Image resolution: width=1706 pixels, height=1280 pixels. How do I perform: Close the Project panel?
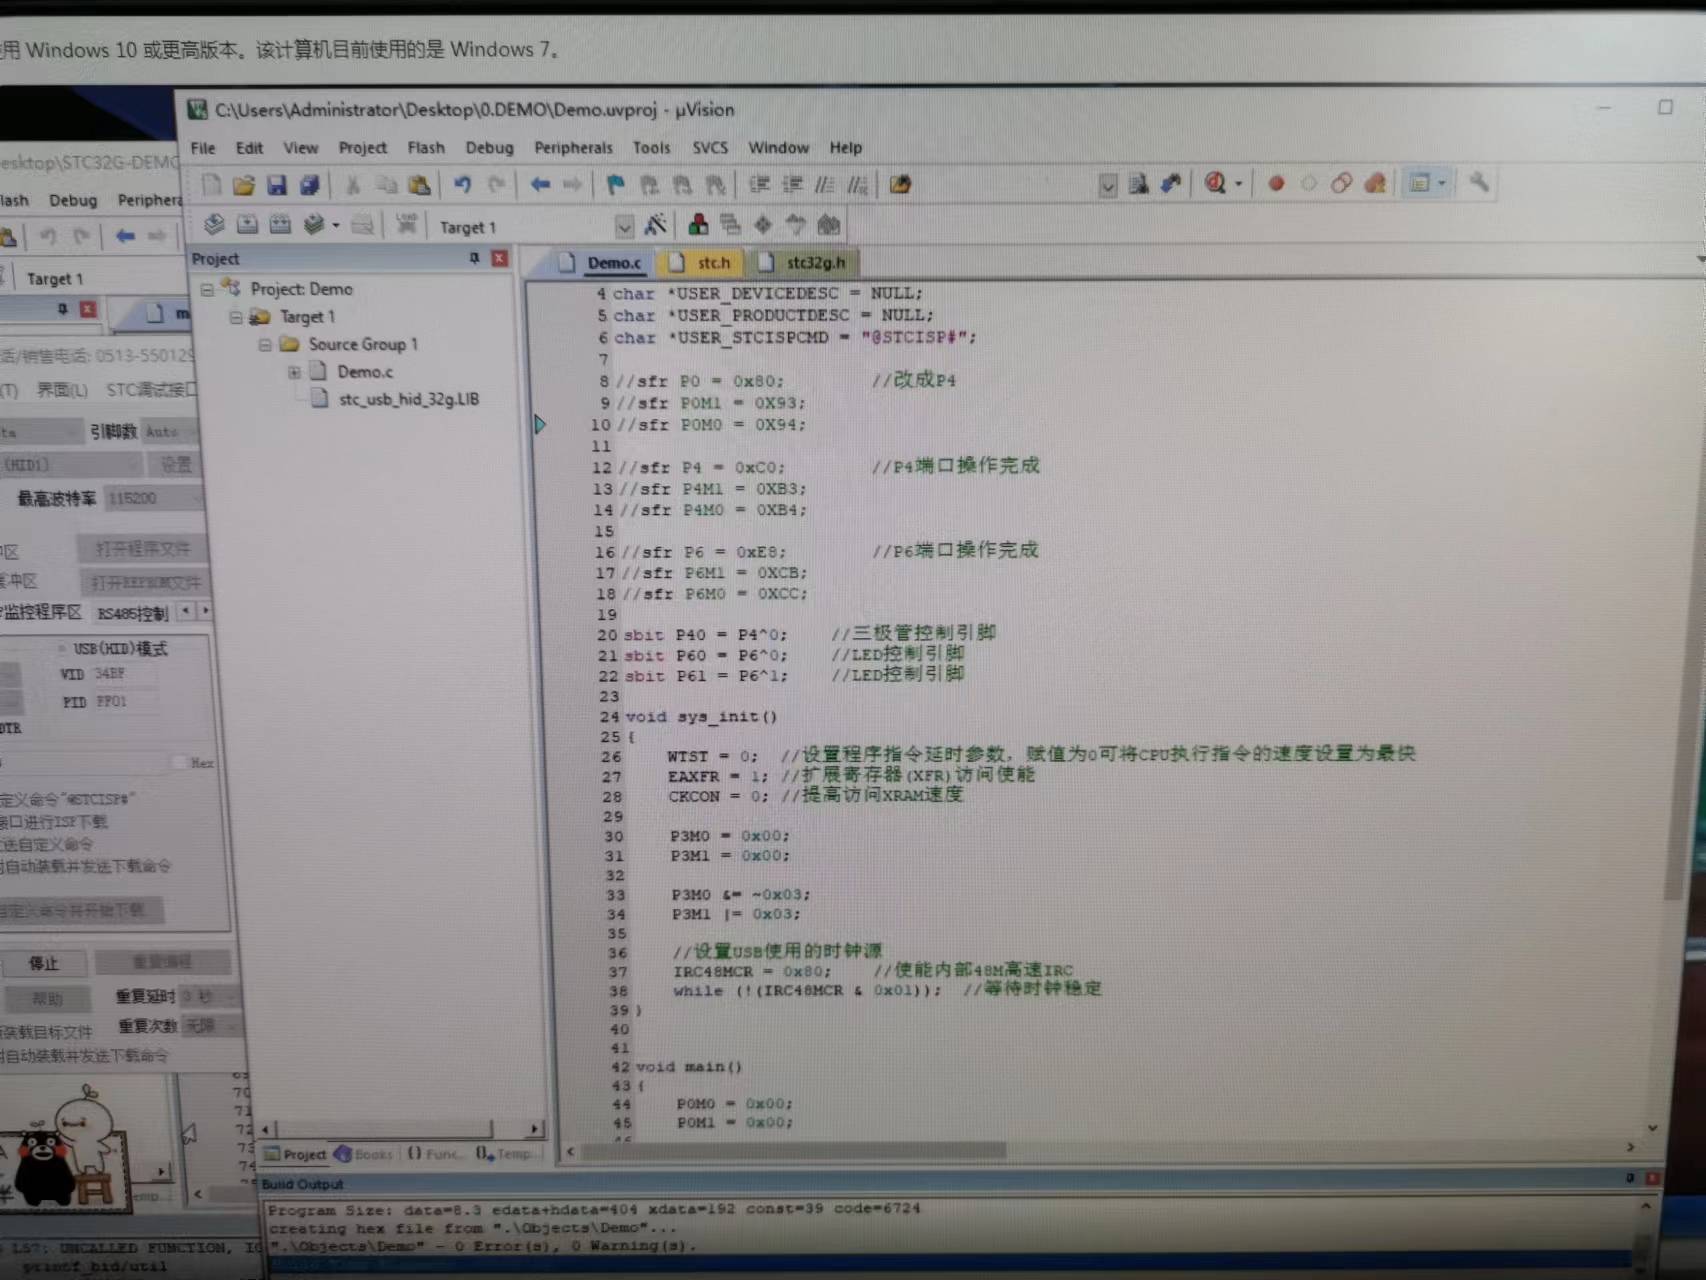point(499,258)
